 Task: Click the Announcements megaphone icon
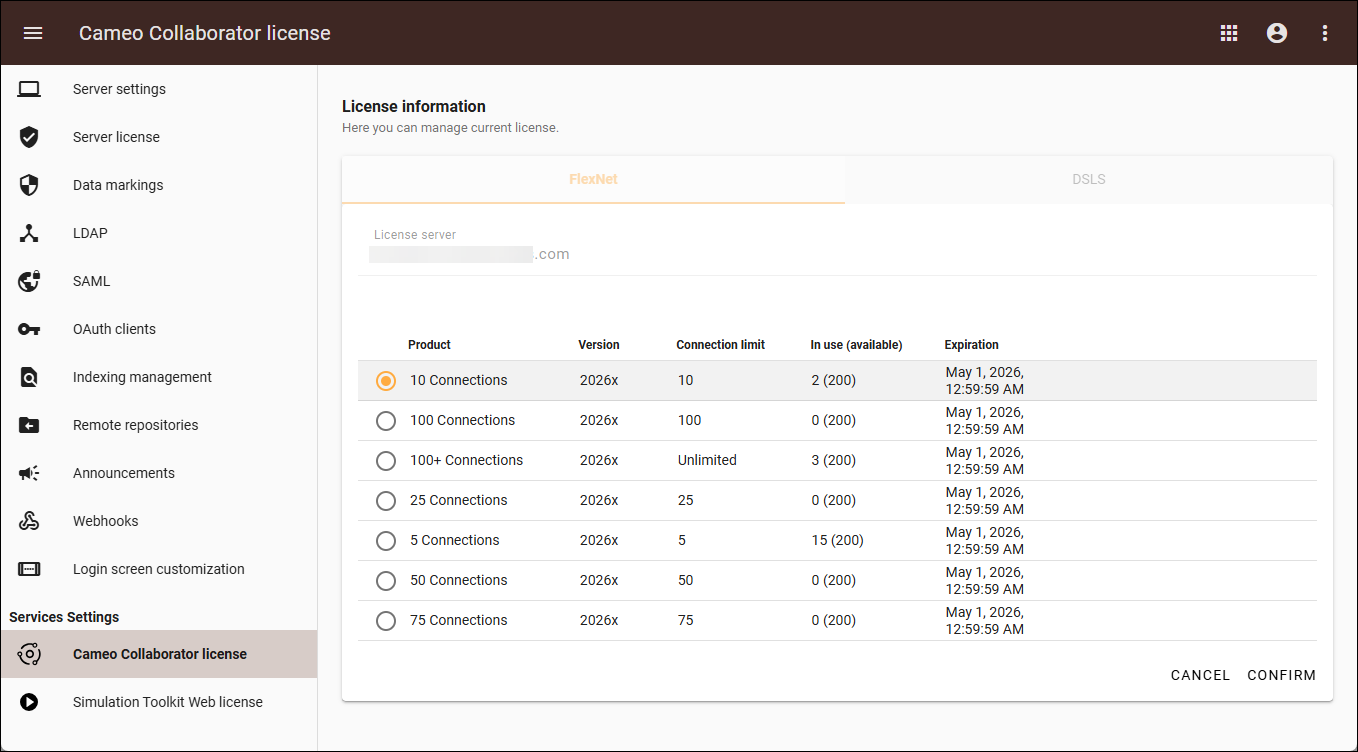click(x=29, y=473)
